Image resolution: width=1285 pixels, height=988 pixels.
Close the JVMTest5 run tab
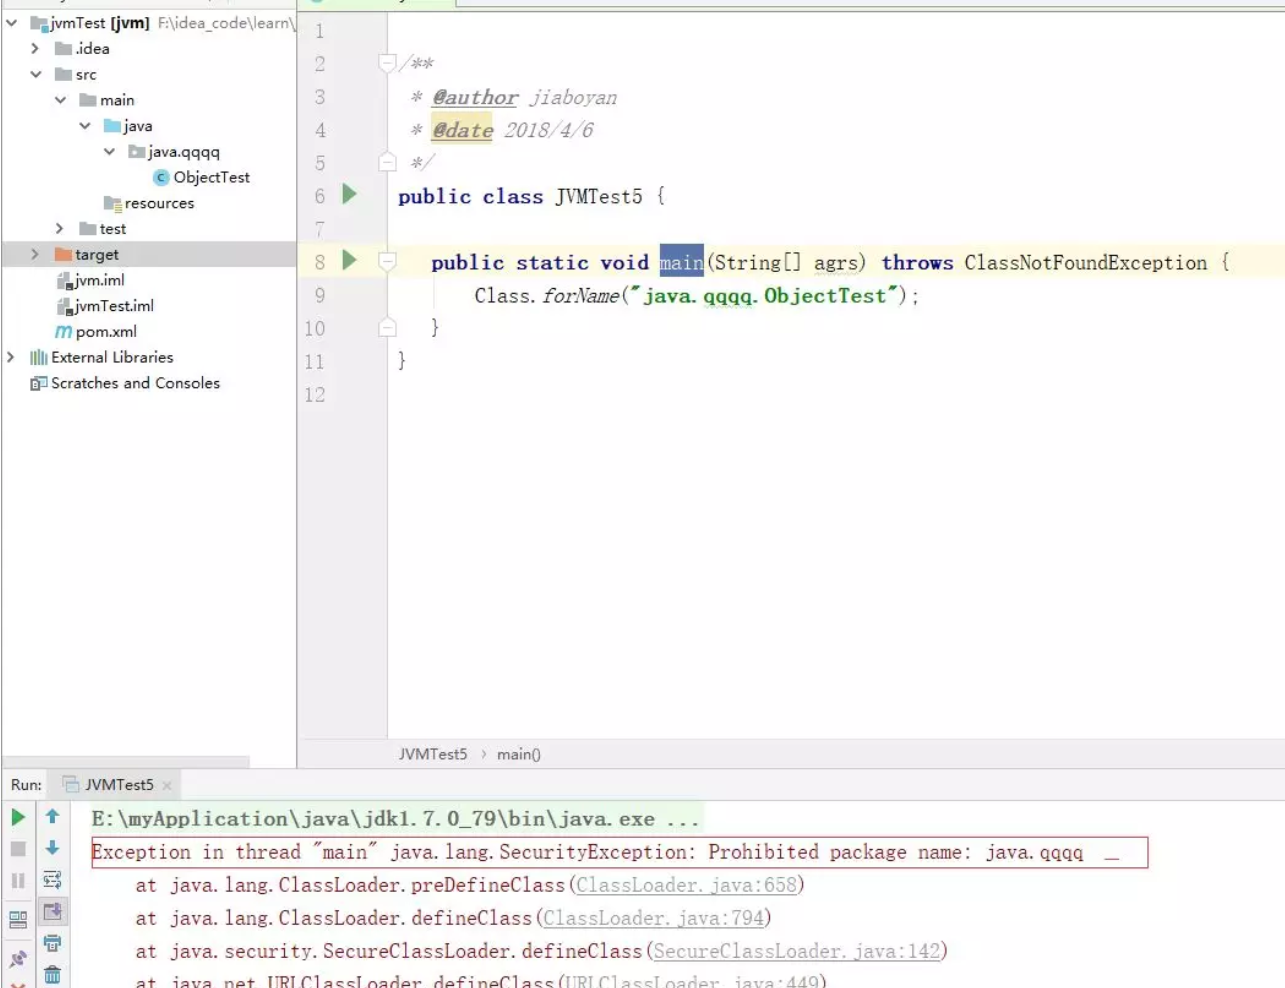[x=167, y=786]
